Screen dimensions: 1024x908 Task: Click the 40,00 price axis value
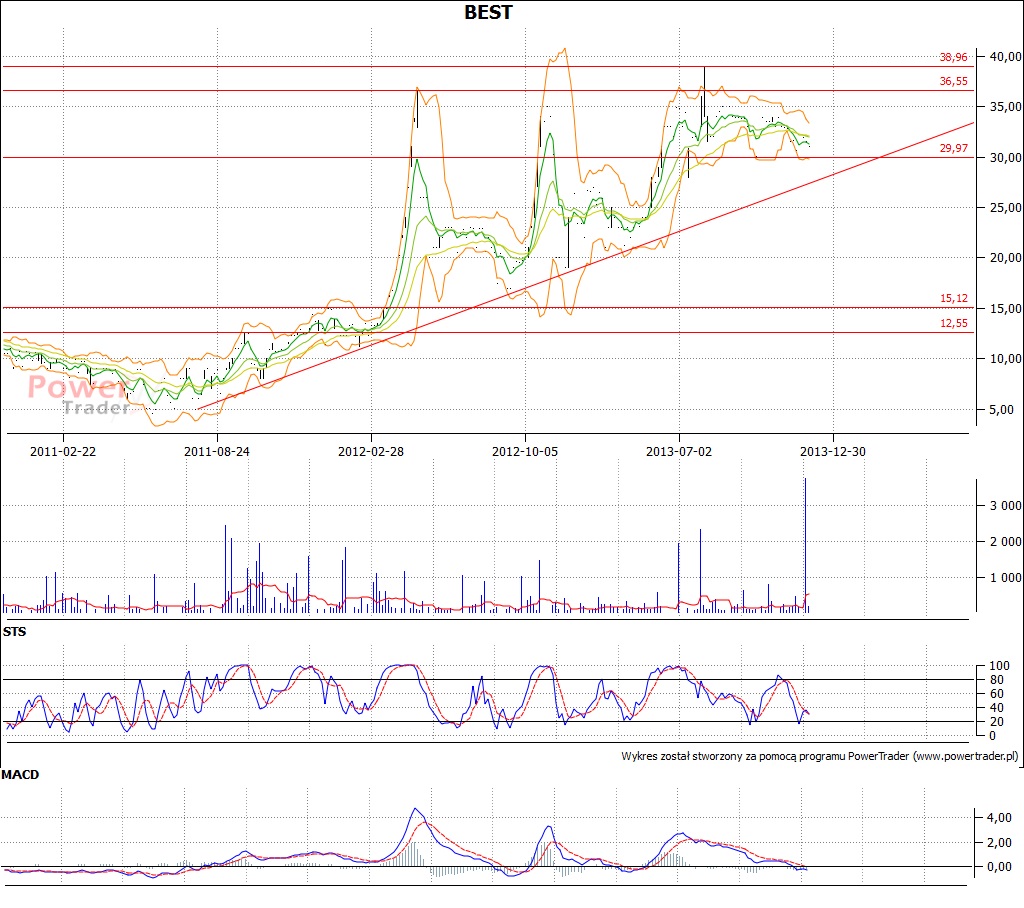click(x=1005, y=56)
